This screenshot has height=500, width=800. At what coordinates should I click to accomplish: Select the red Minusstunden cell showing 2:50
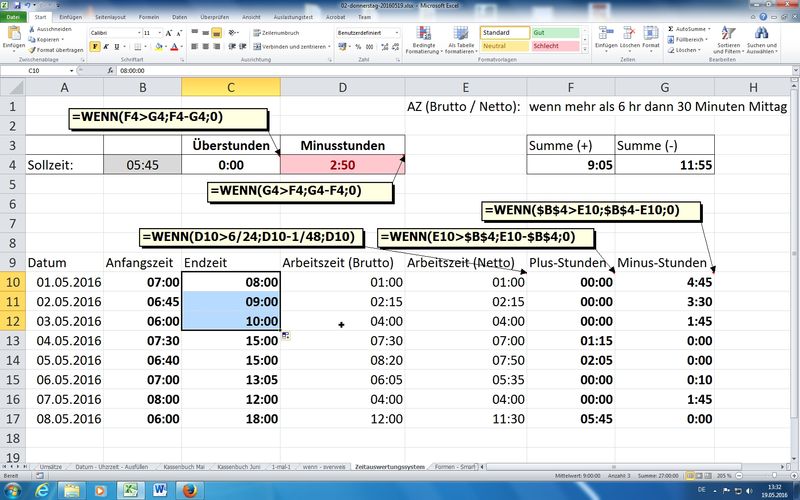[343, 165]
